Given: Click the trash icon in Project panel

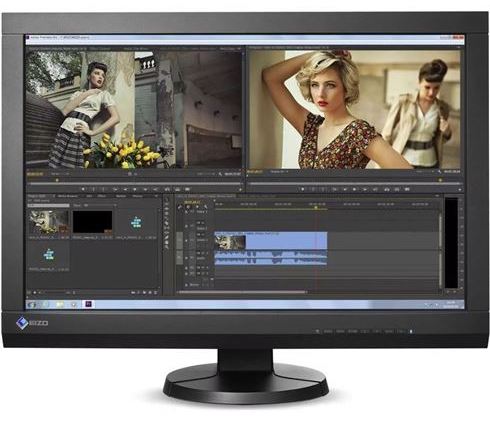Looking at the screenshot, I should tap(156, 293).
